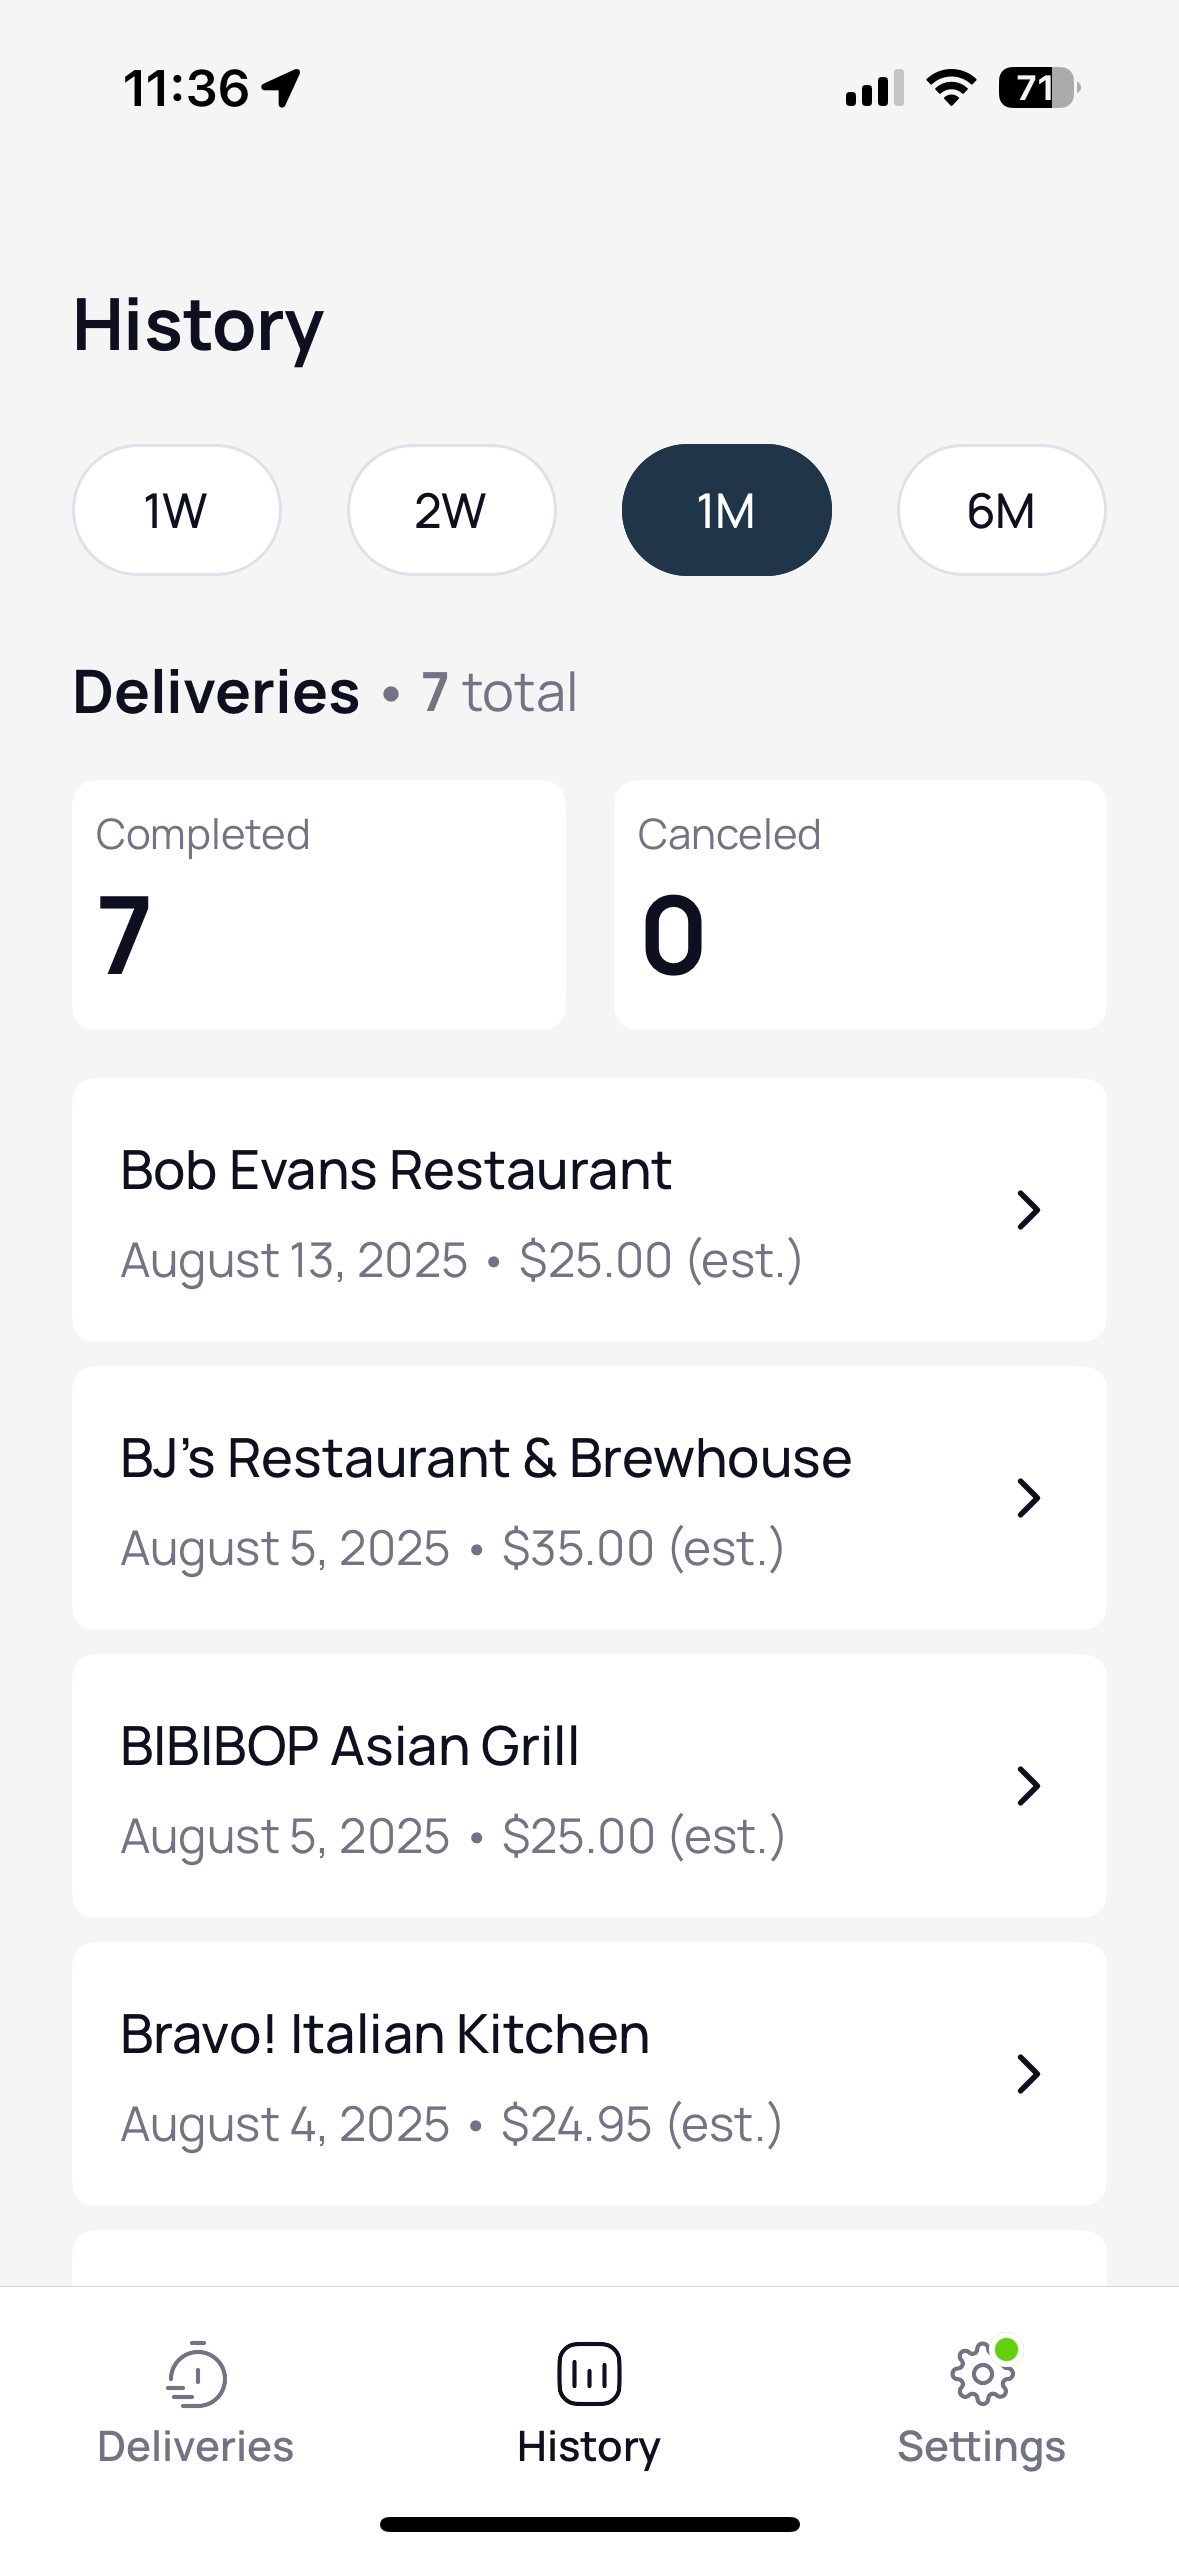
Task: Tap the Deliveries clock icon in bottom bar
Action: click(x=196, y=2373)
